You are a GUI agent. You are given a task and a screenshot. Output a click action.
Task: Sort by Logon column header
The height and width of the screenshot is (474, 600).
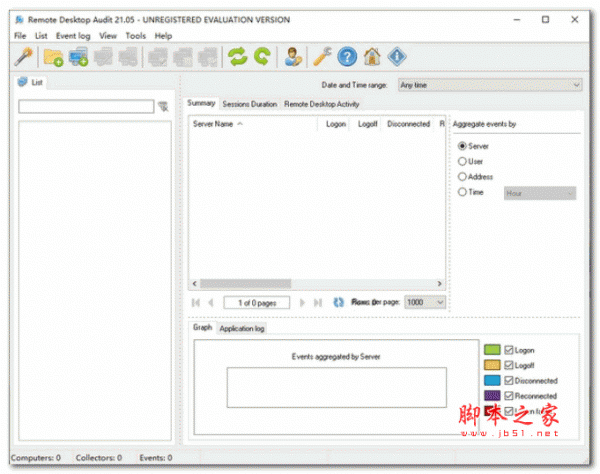click(334, 124)
